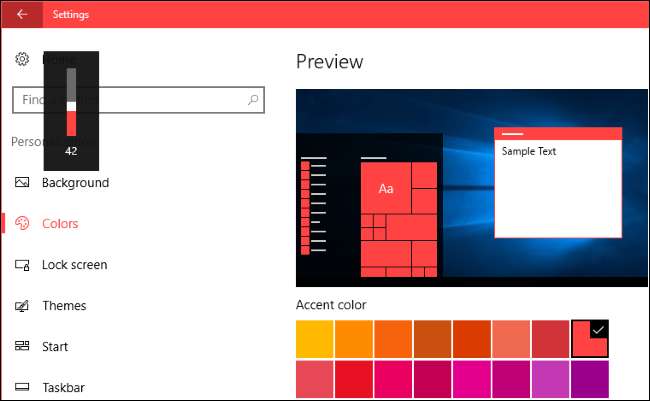Screen dimensions: 650x401
Task: Click the volume slider showing 42
Action: click(71, 102)
